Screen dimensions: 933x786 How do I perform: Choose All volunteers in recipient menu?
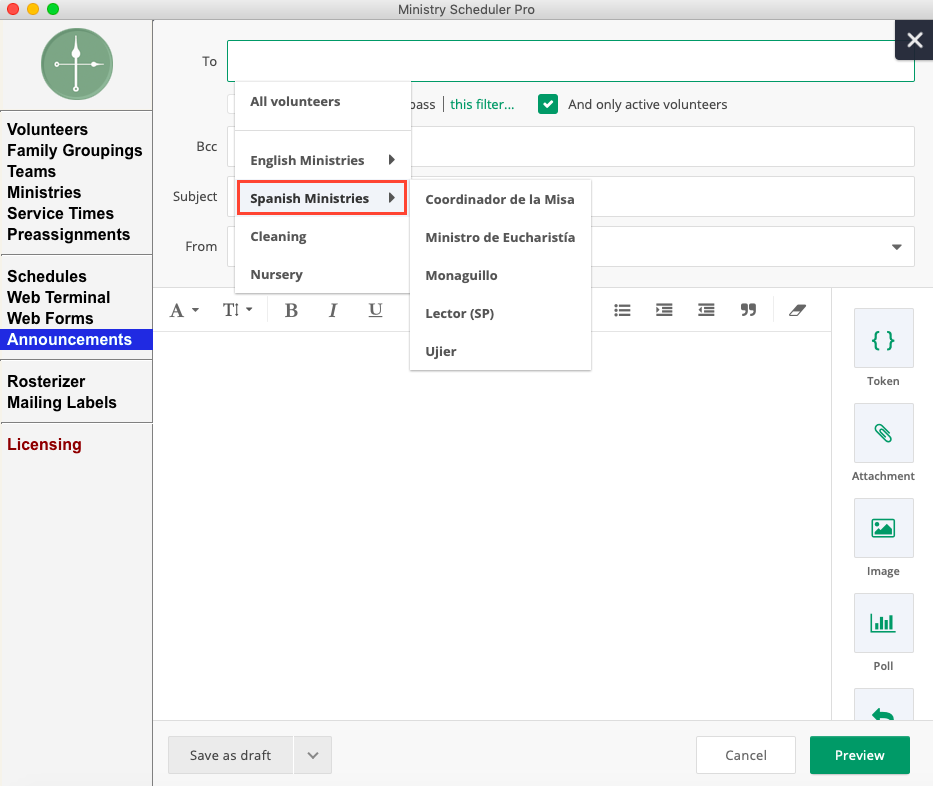295,101
